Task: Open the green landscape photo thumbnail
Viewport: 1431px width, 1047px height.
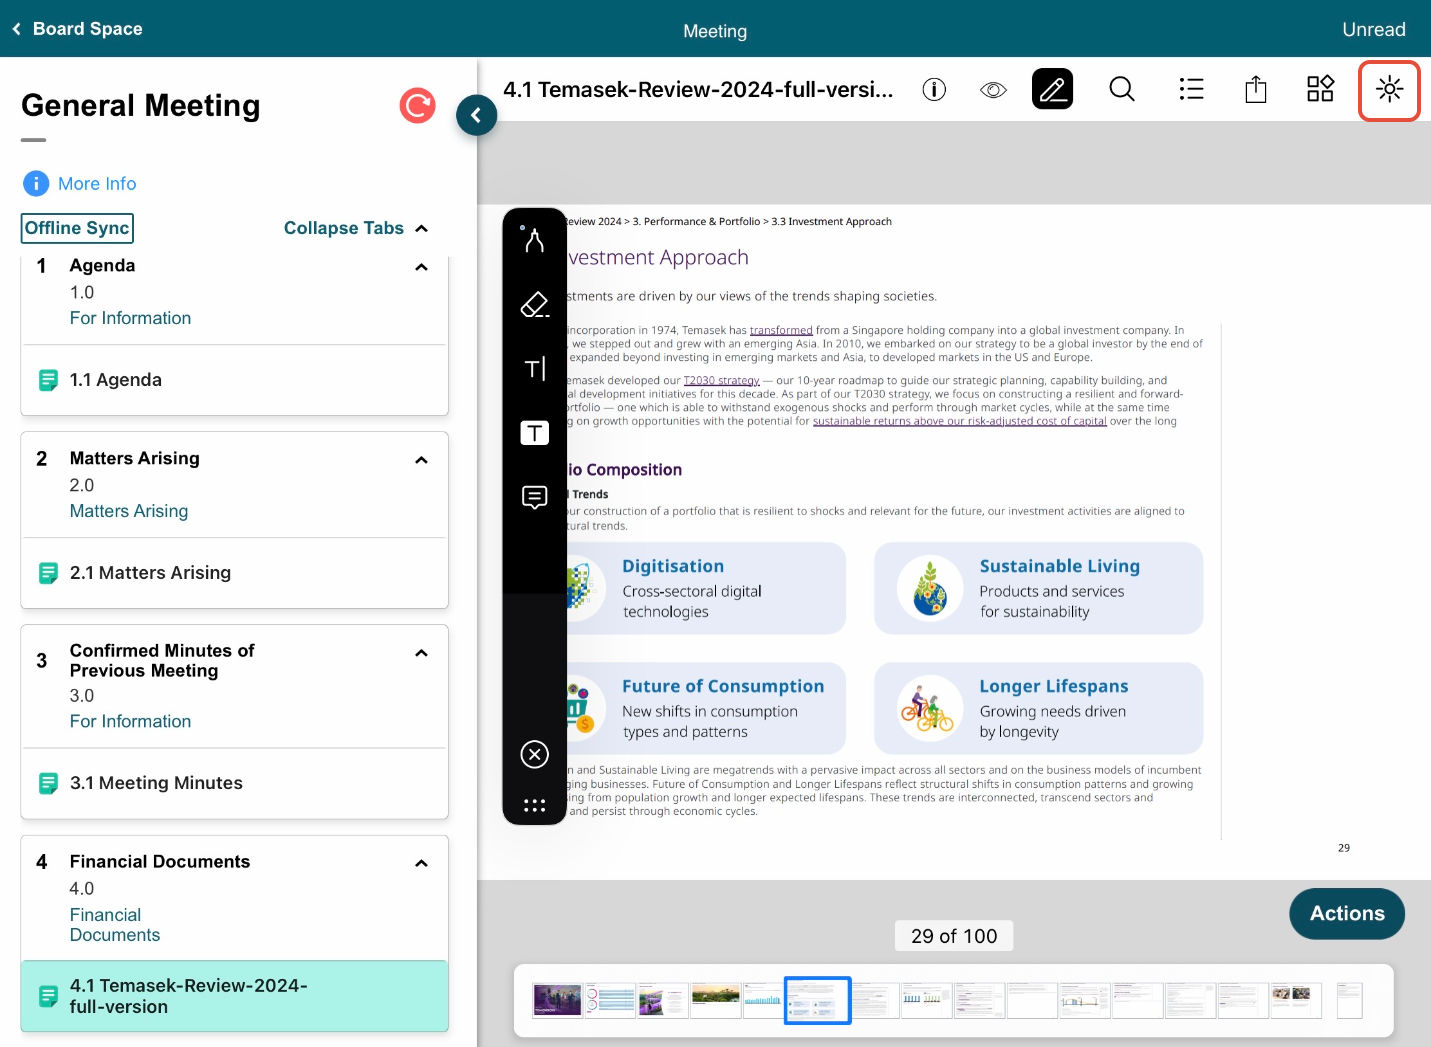Action: pos(715,1000)
